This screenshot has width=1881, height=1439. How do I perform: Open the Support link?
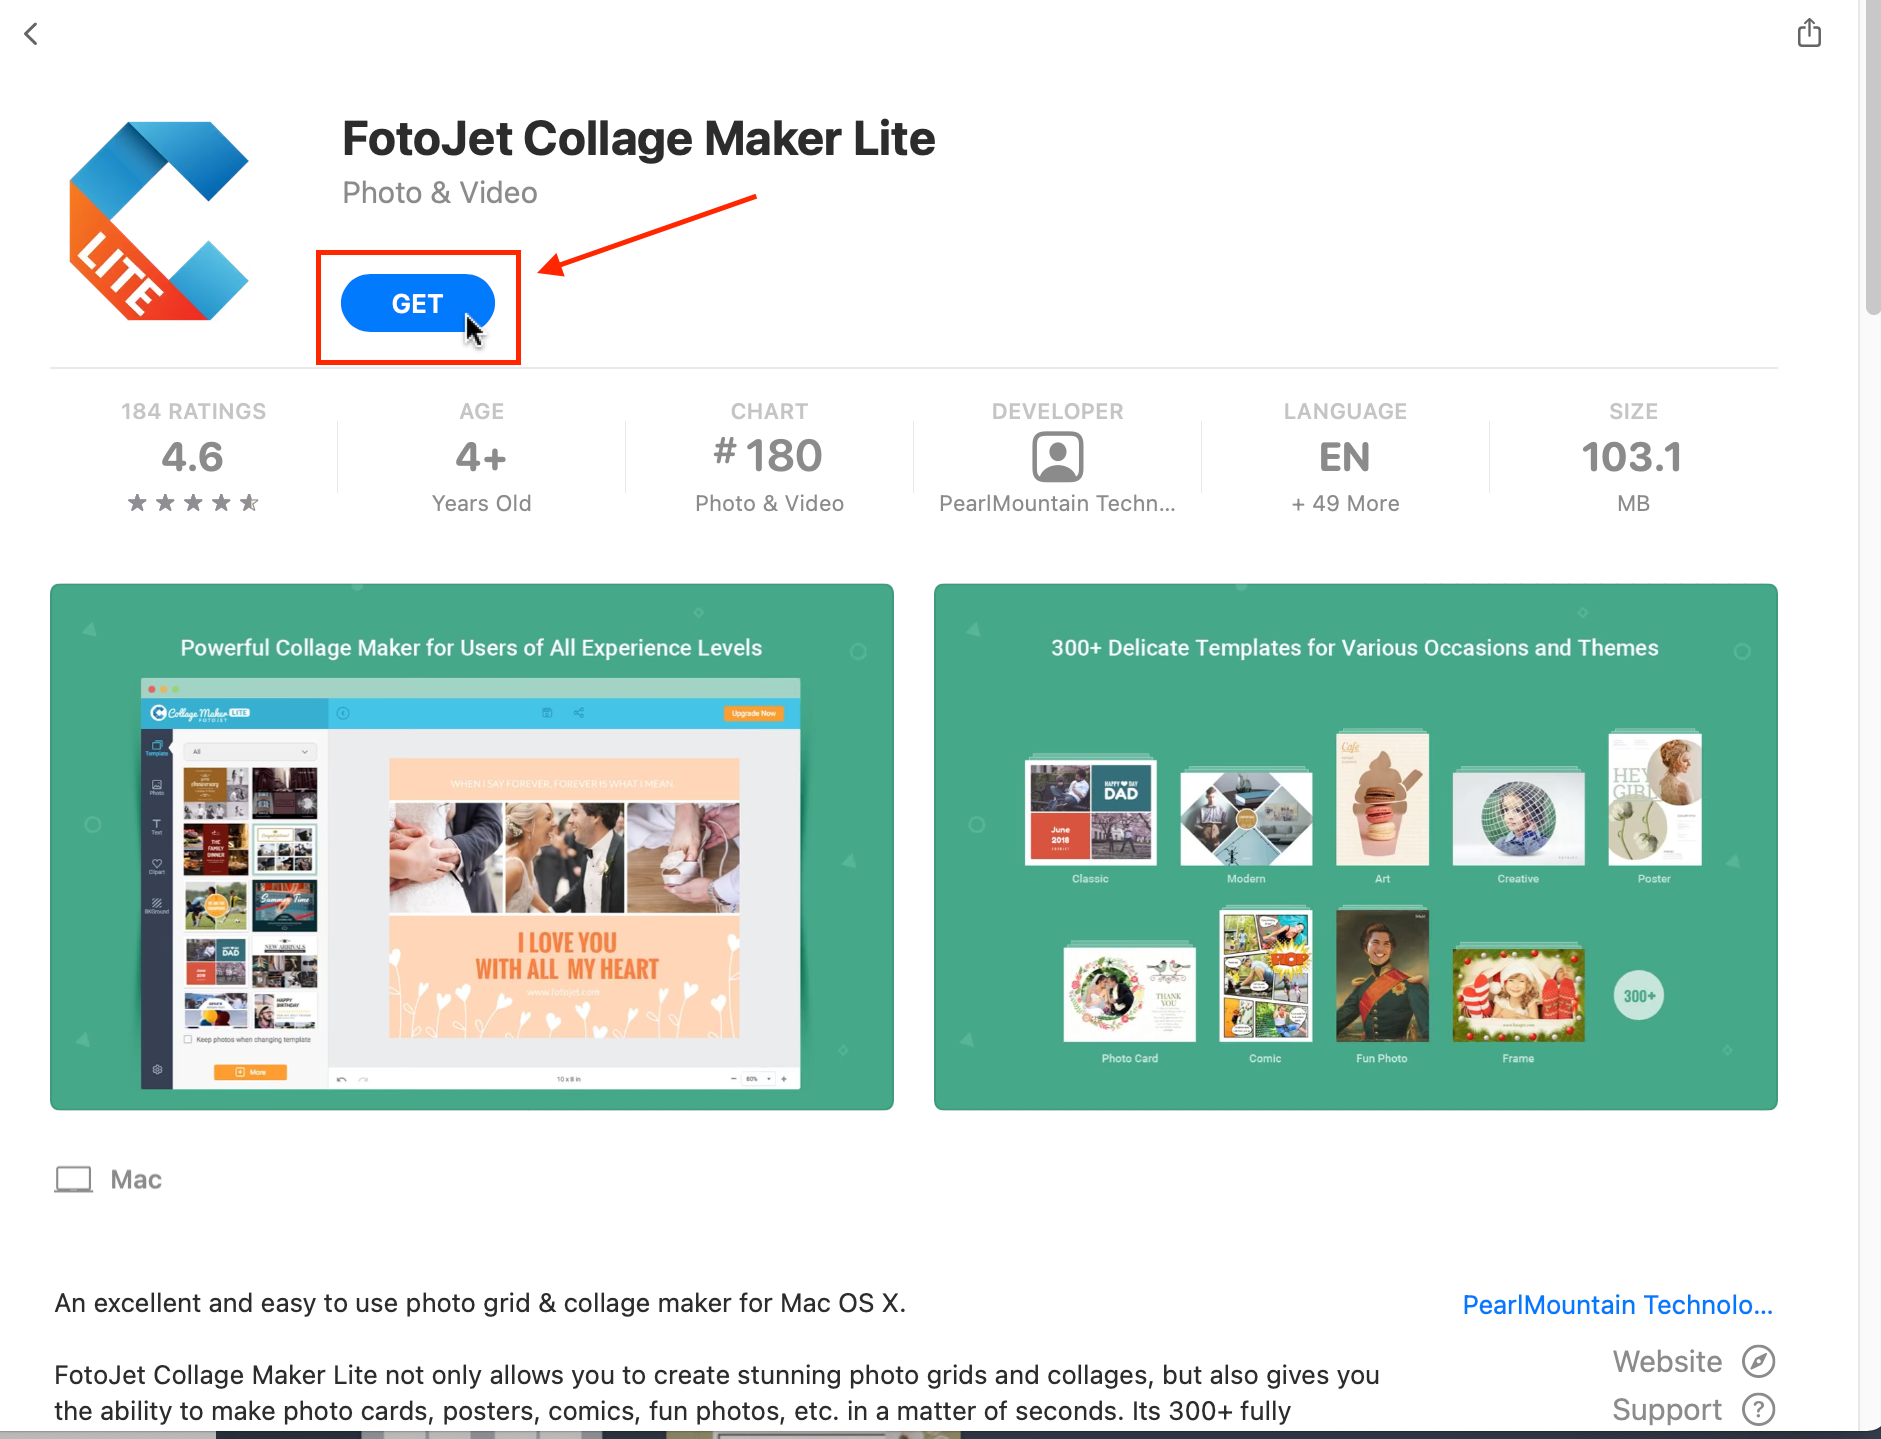[x=1667, y=1409]
